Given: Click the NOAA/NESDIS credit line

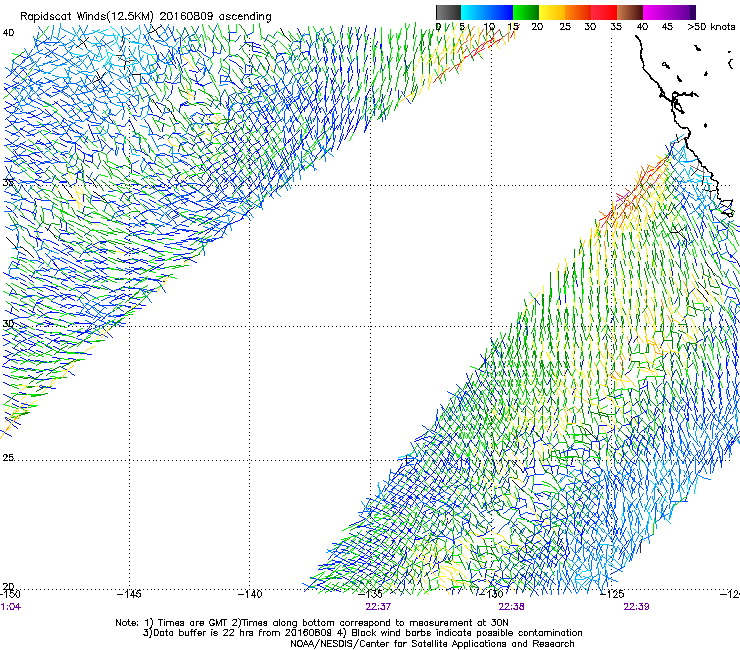Looking at the screenshot, I should 432,643.
